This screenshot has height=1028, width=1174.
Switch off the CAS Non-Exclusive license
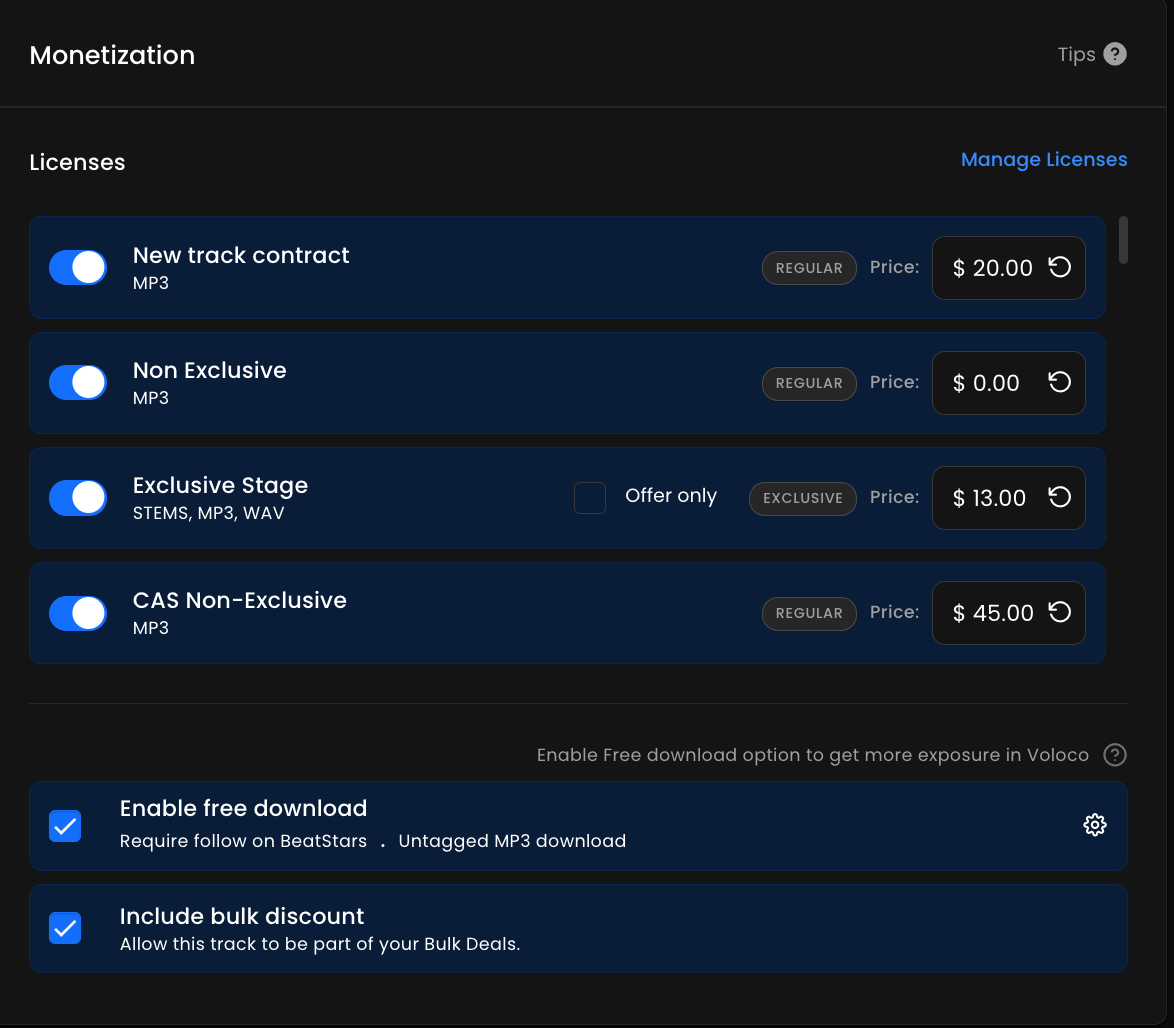78,613
